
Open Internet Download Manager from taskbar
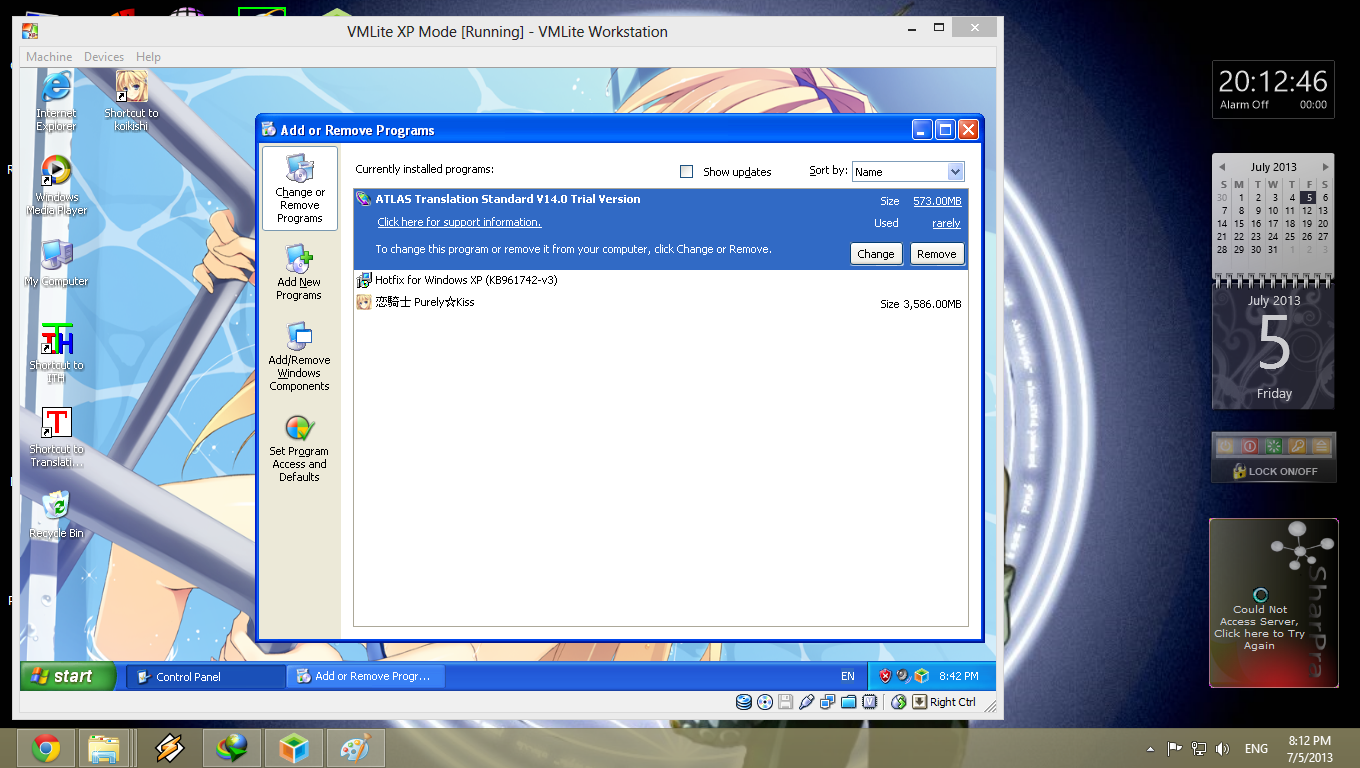pyautogui.click(x=232, y=748)
